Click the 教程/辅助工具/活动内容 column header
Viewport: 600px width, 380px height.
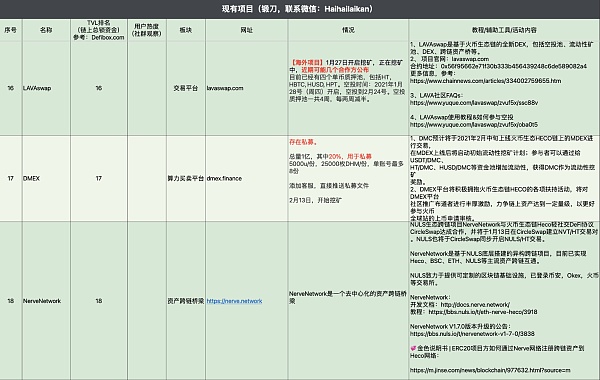[504, 30]
